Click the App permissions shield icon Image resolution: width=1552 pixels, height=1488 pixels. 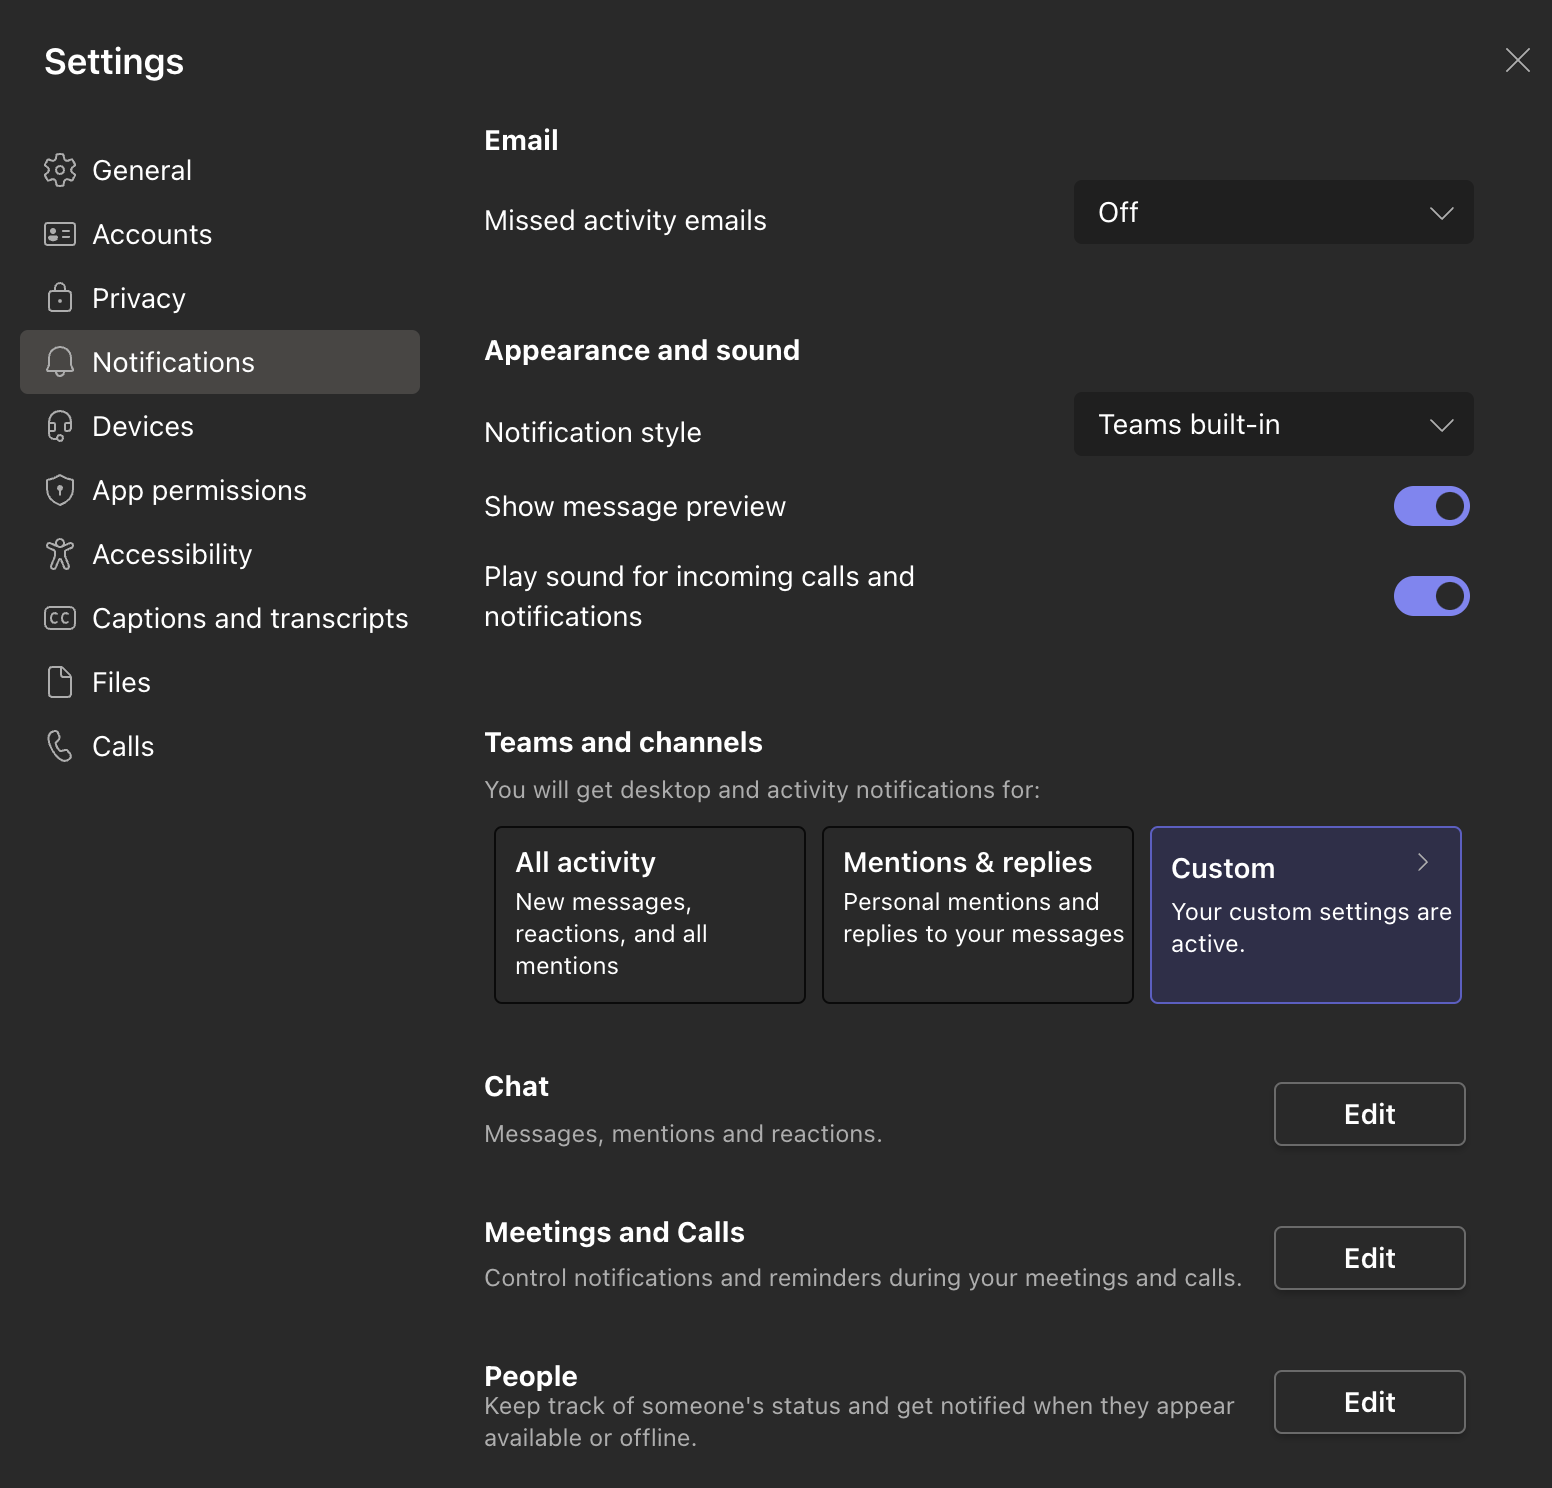(x=60, y=490)
